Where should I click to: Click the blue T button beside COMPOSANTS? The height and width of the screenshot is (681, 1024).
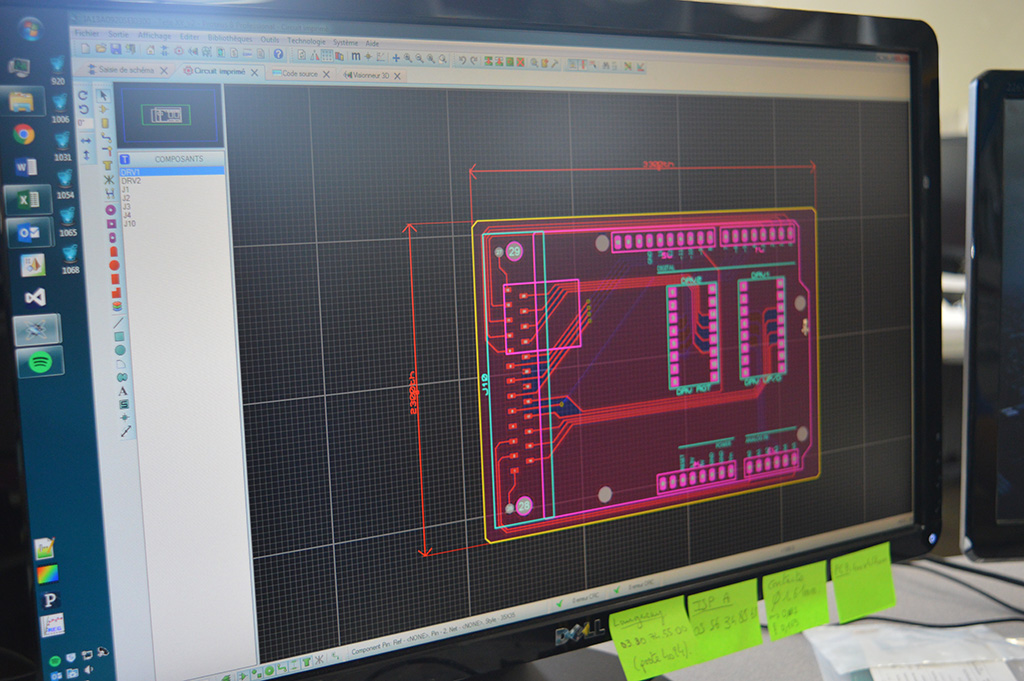(125, 160)
